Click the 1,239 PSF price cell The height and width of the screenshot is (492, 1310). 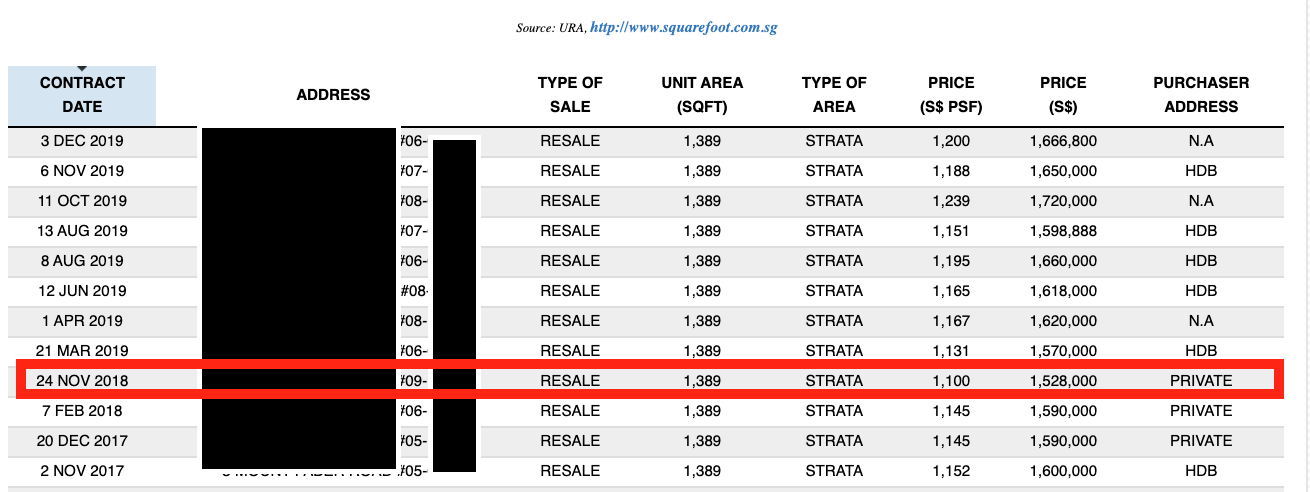[x=950, y=201]
